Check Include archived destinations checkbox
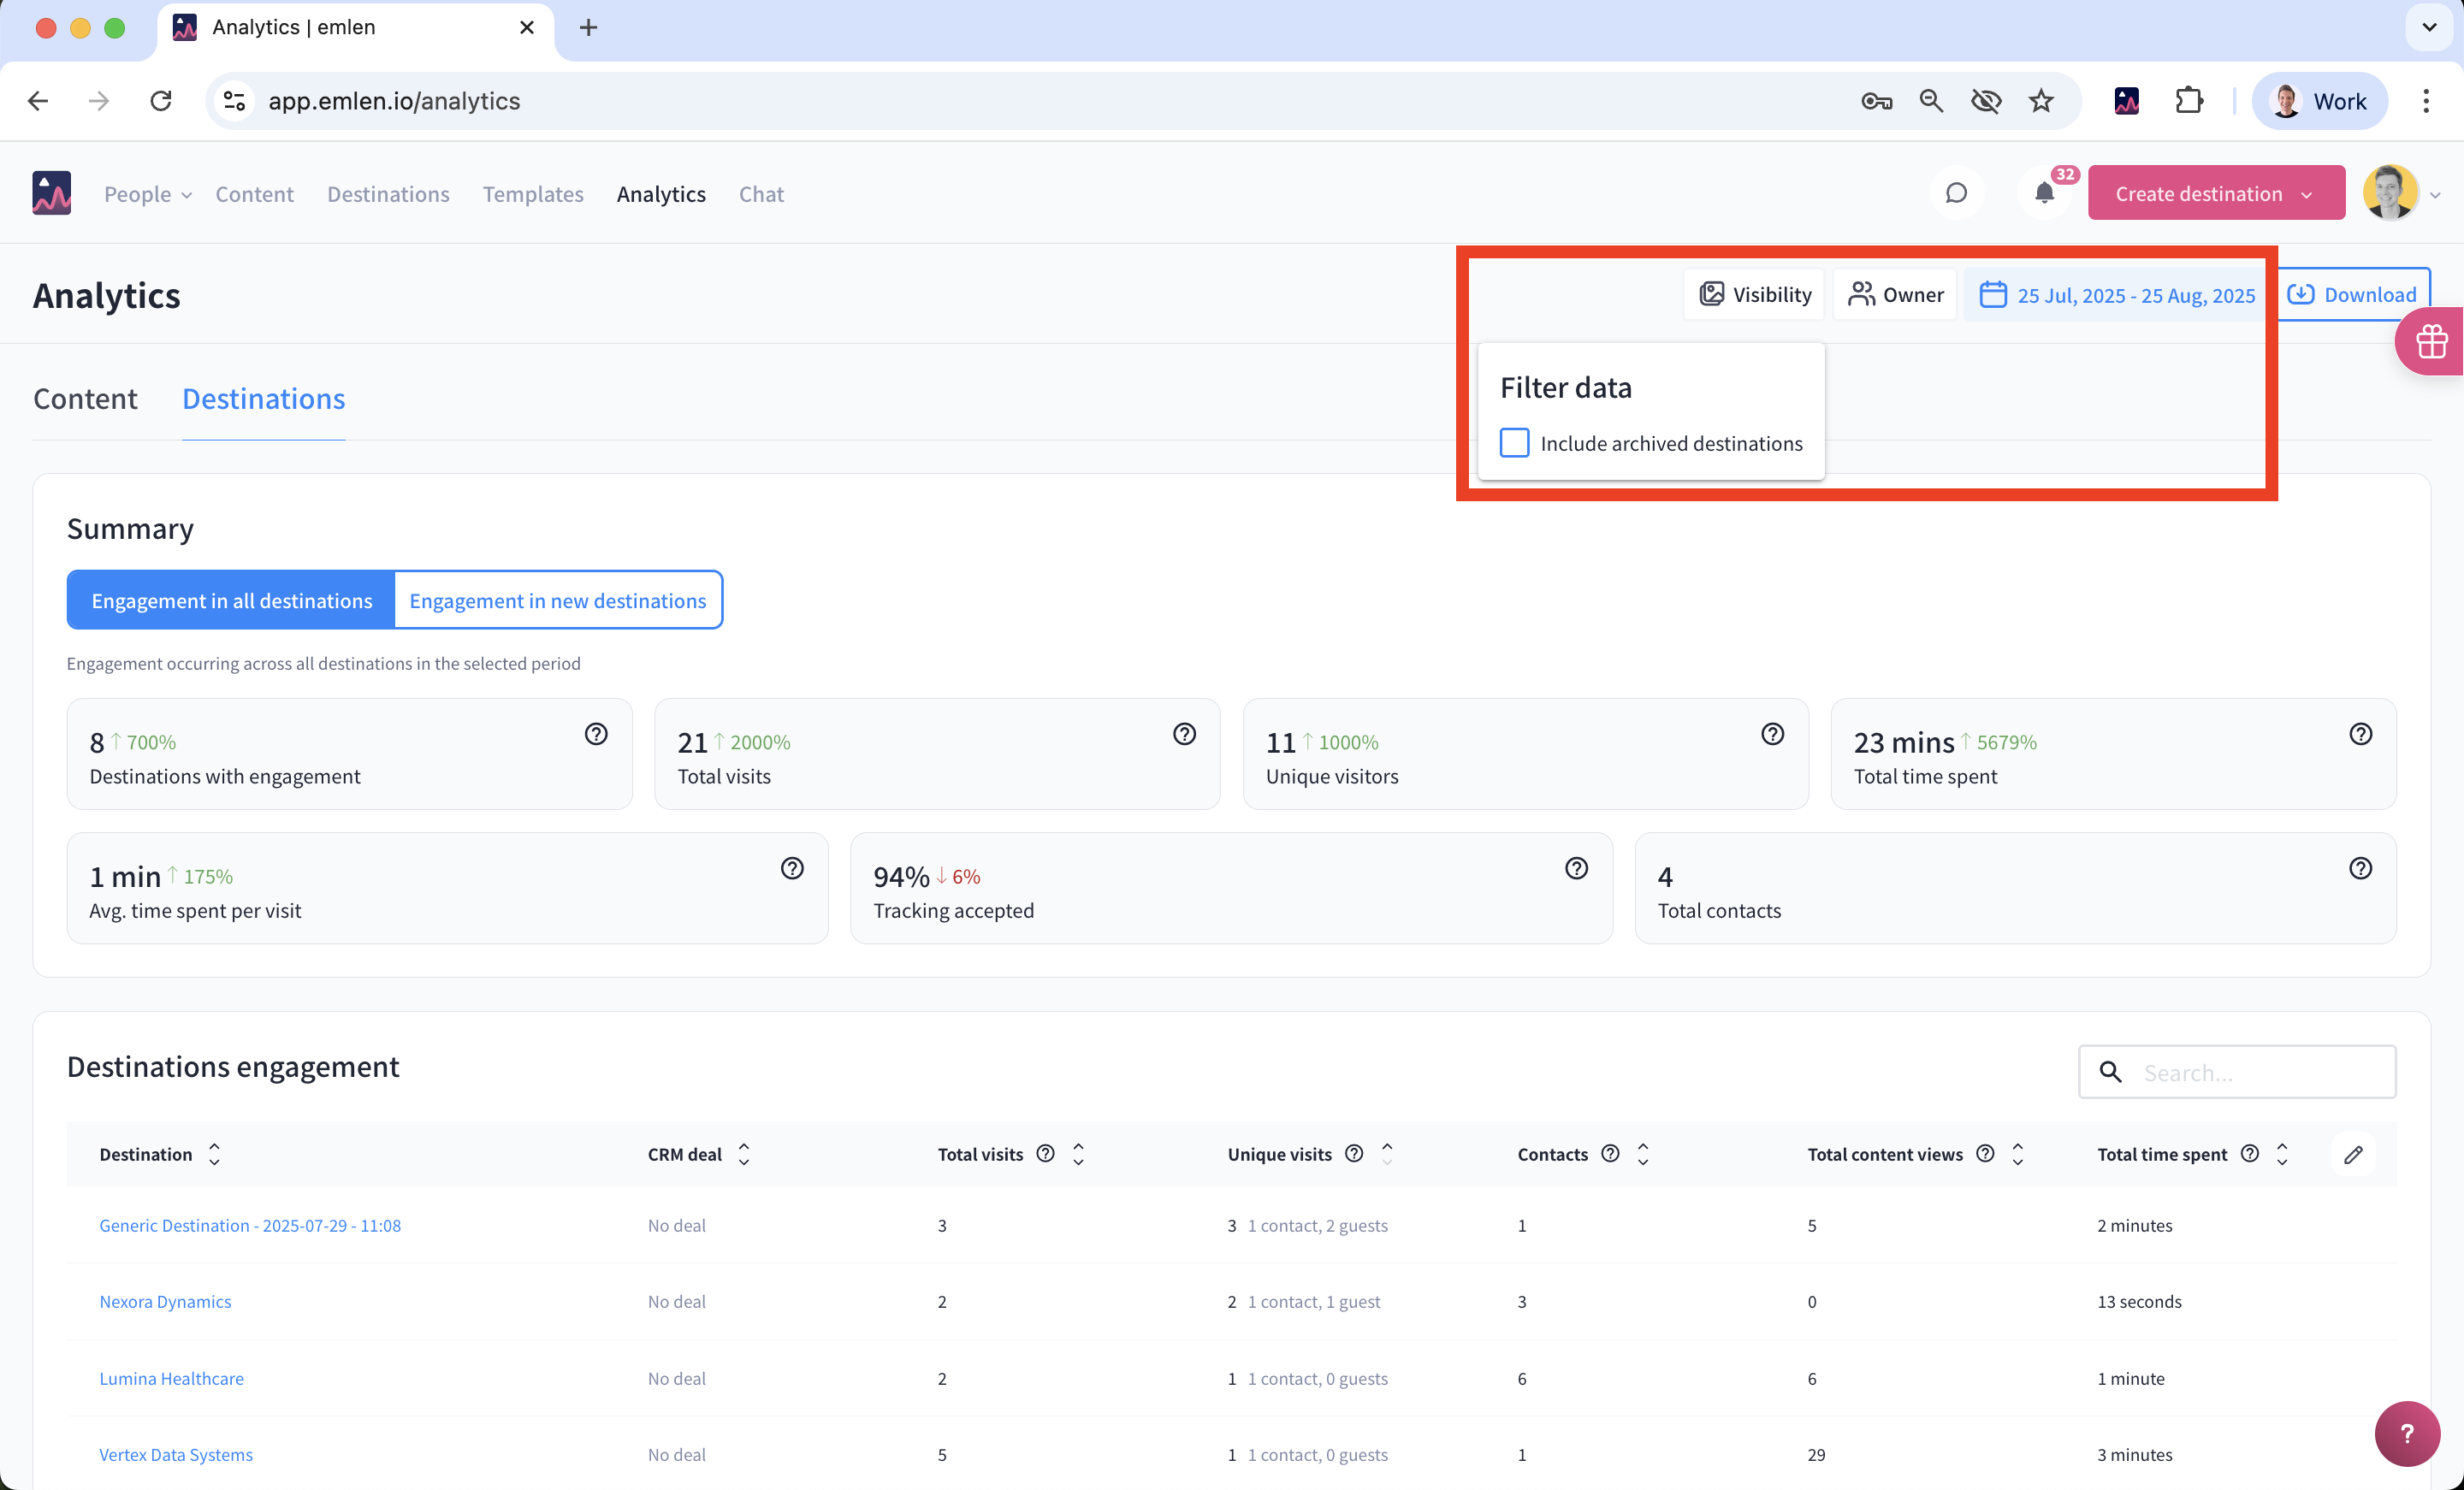 pyautogui.click(x=1514, y=443)
